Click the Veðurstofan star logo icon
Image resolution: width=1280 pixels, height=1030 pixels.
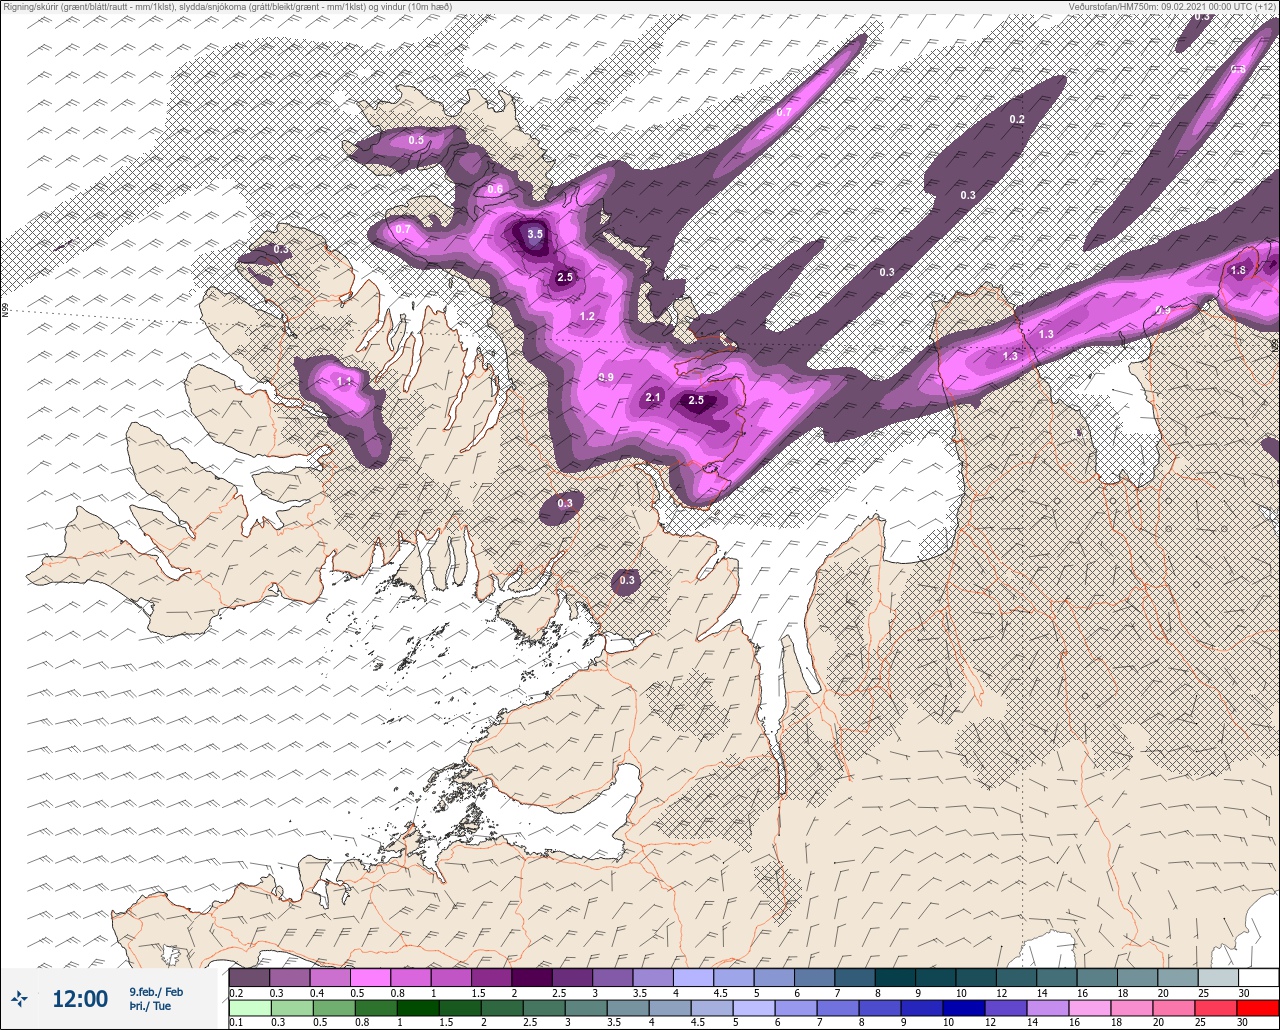coord(21,998)
